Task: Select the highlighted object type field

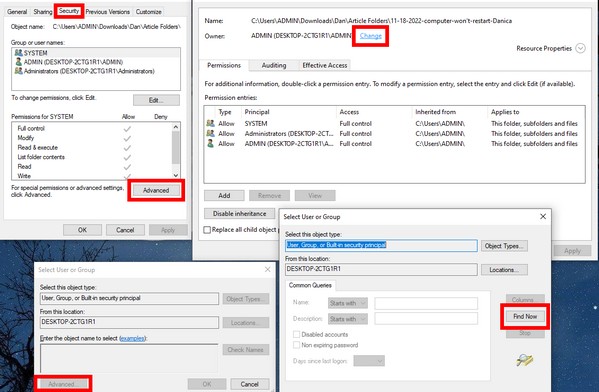Action: [x=381, y=245]
